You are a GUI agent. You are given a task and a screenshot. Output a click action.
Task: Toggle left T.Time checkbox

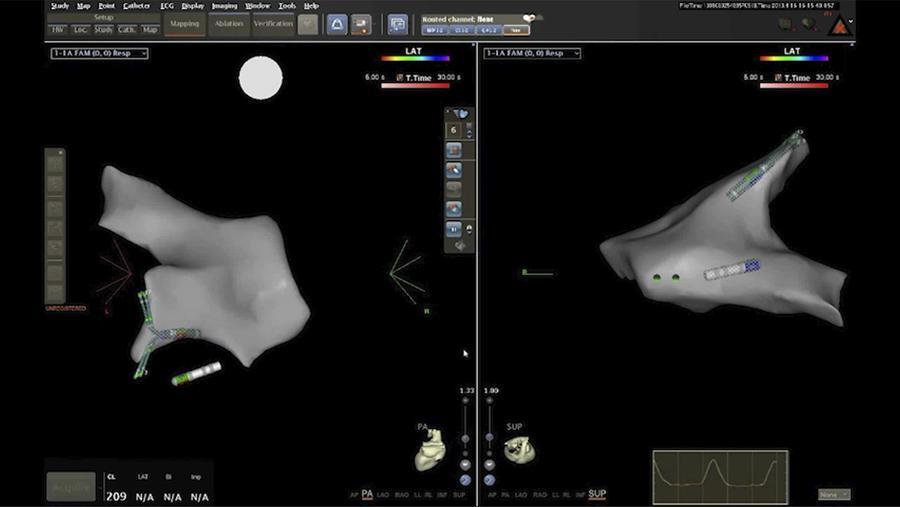click(x=399, y=78)
